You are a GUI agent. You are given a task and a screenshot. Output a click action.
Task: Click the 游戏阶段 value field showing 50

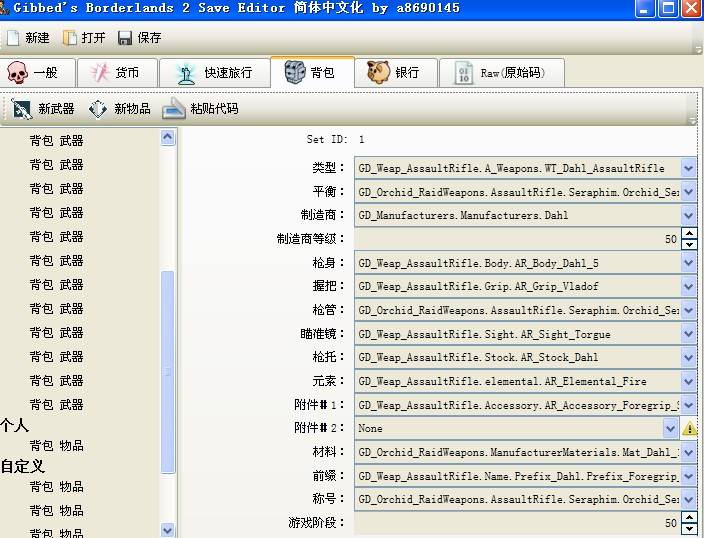point(517,523)
